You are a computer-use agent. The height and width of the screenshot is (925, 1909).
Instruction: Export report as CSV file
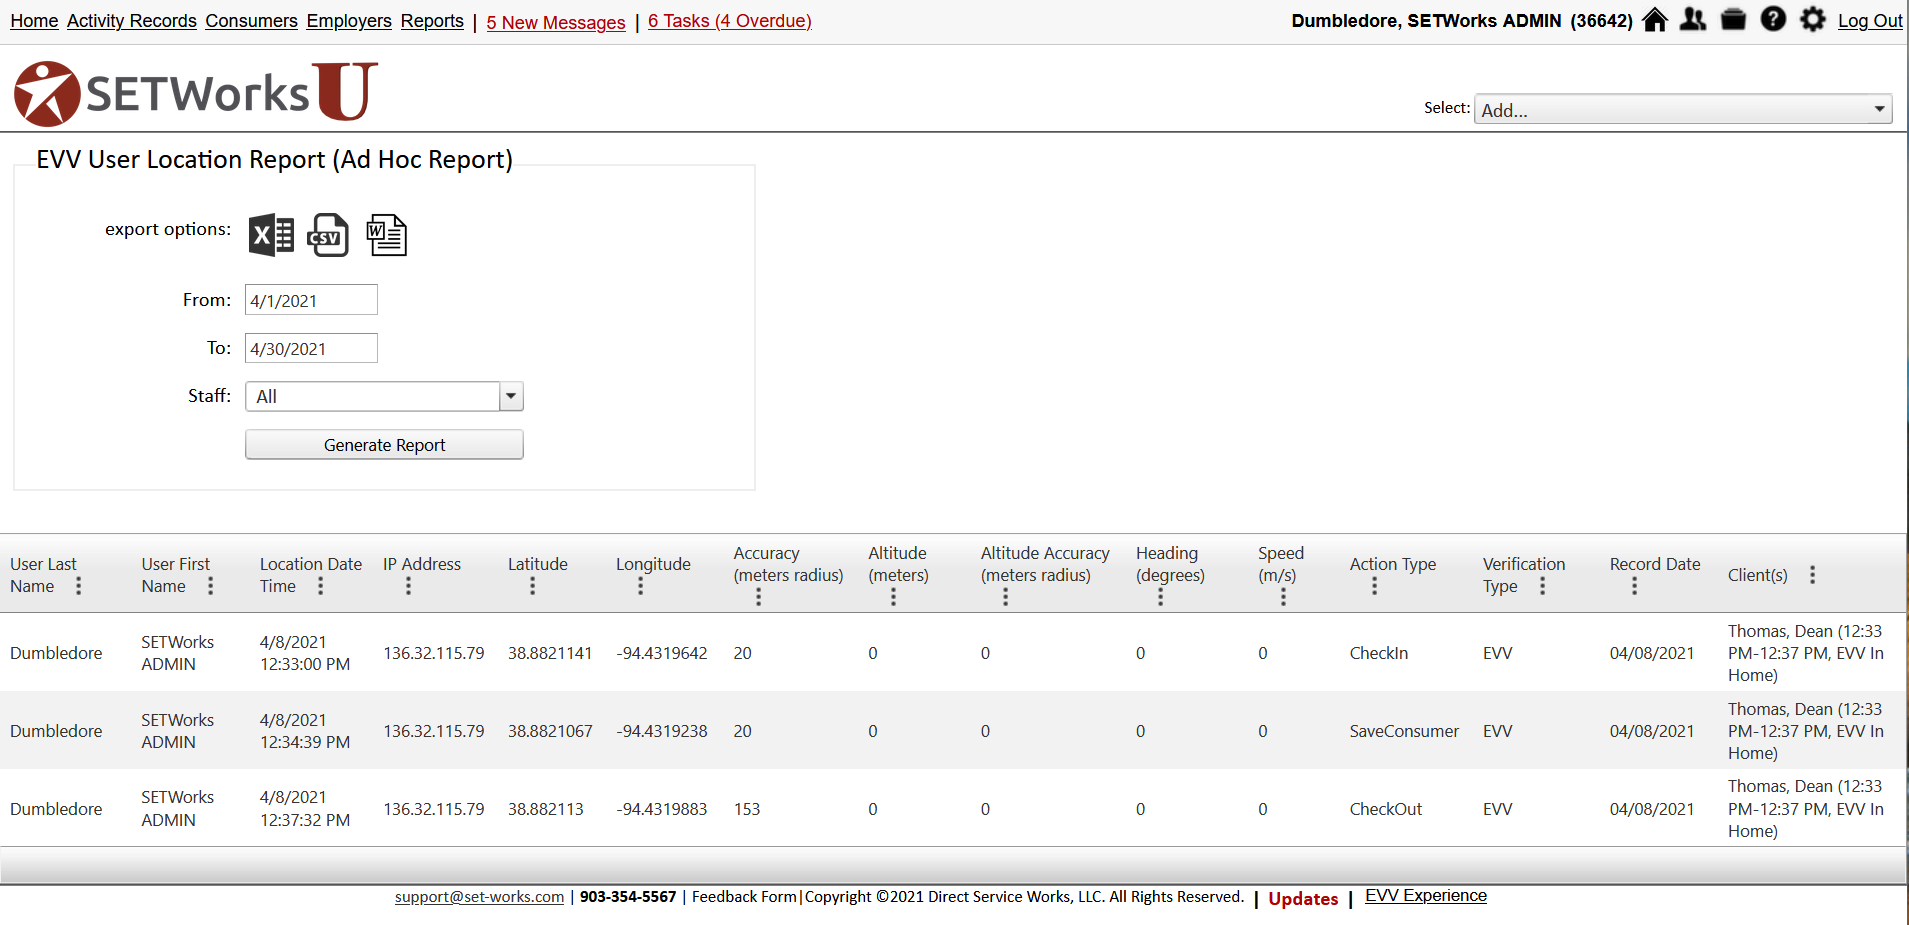(x=328, y=235)
